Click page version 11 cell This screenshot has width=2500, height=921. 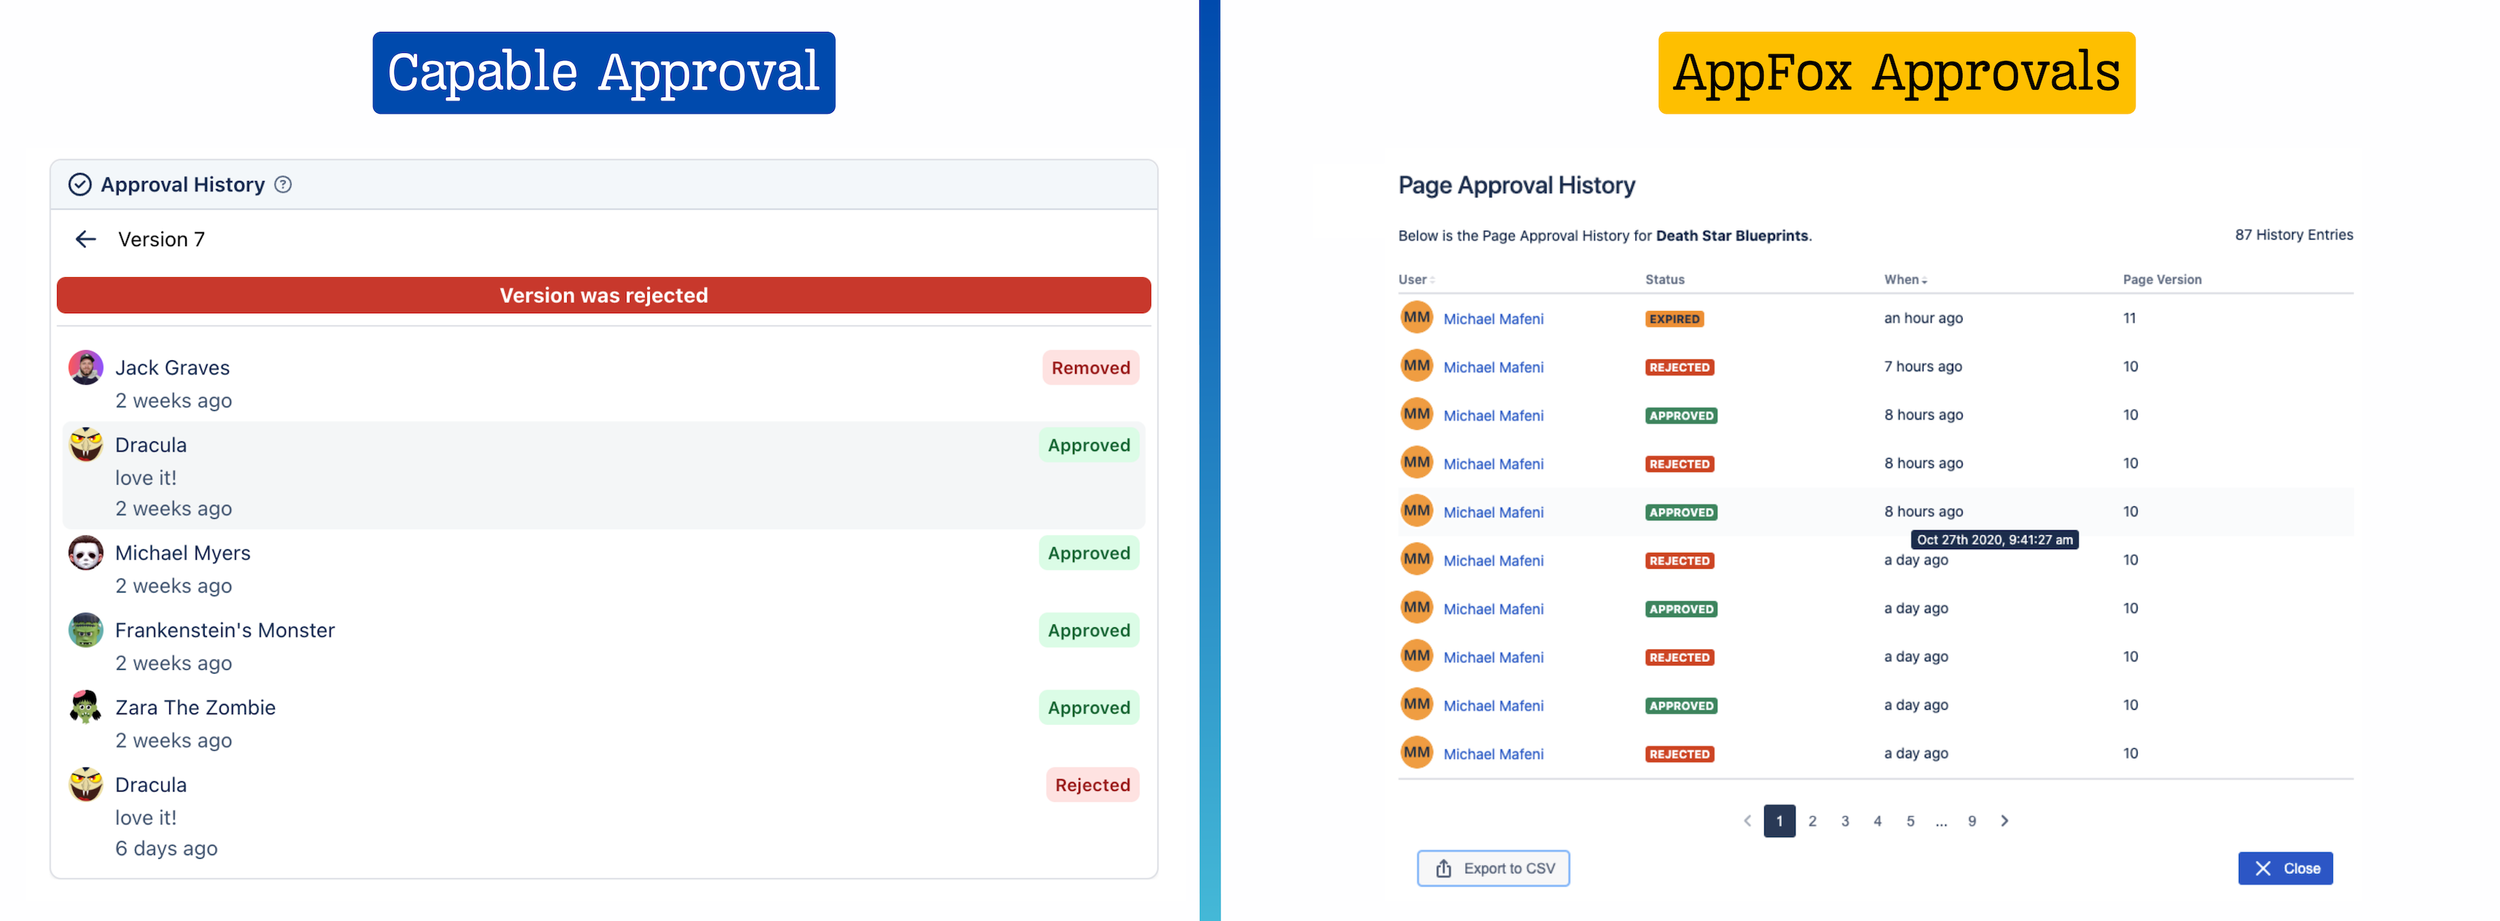(x=2130, y=318)
